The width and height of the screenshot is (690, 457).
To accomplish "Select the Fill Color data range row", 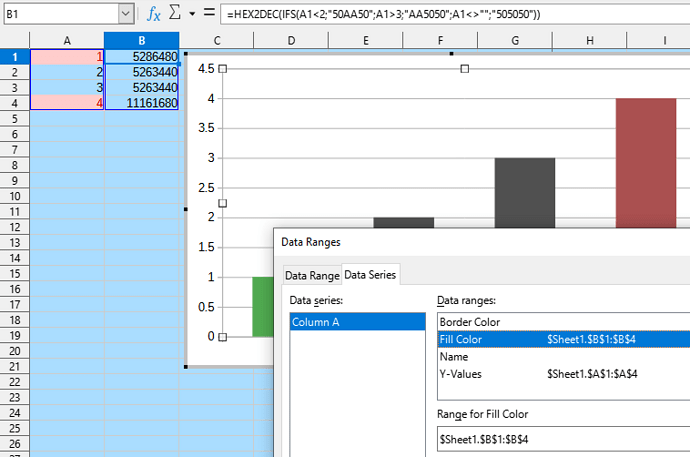I will click(564, 339).
